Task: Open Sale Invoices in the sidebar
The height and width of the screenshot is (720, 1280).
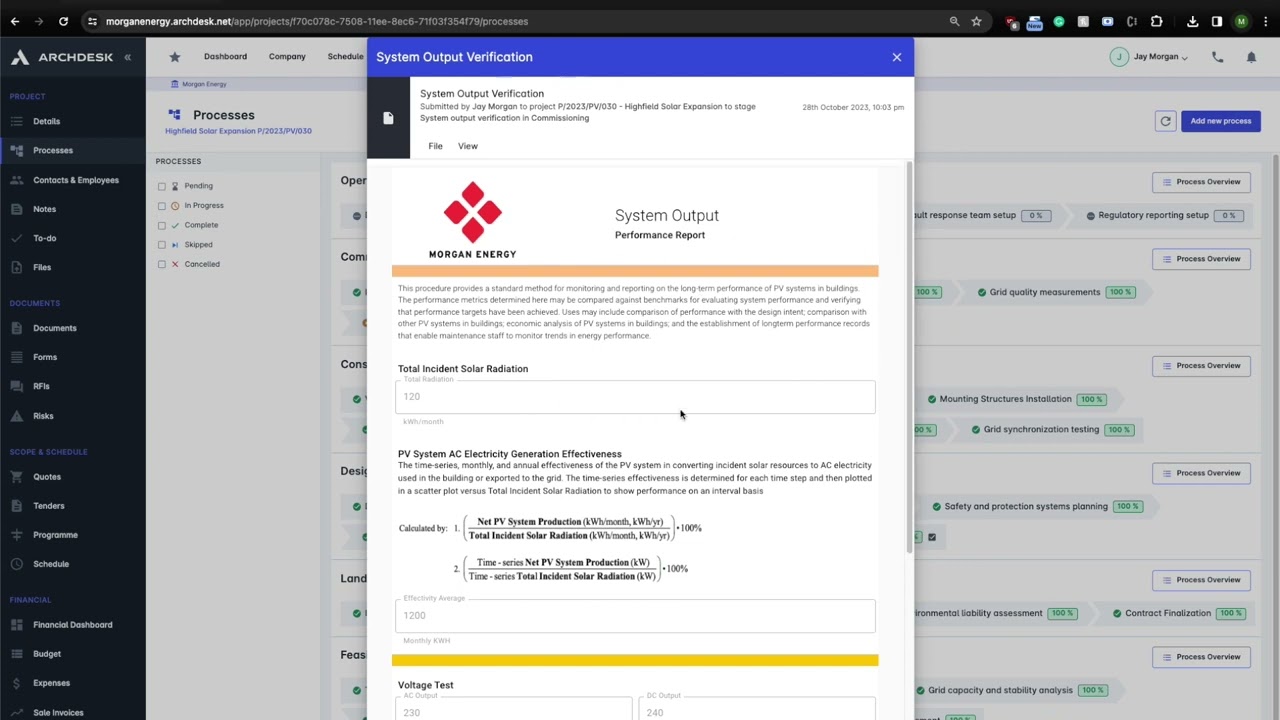Action: click(x=58, y=712)
